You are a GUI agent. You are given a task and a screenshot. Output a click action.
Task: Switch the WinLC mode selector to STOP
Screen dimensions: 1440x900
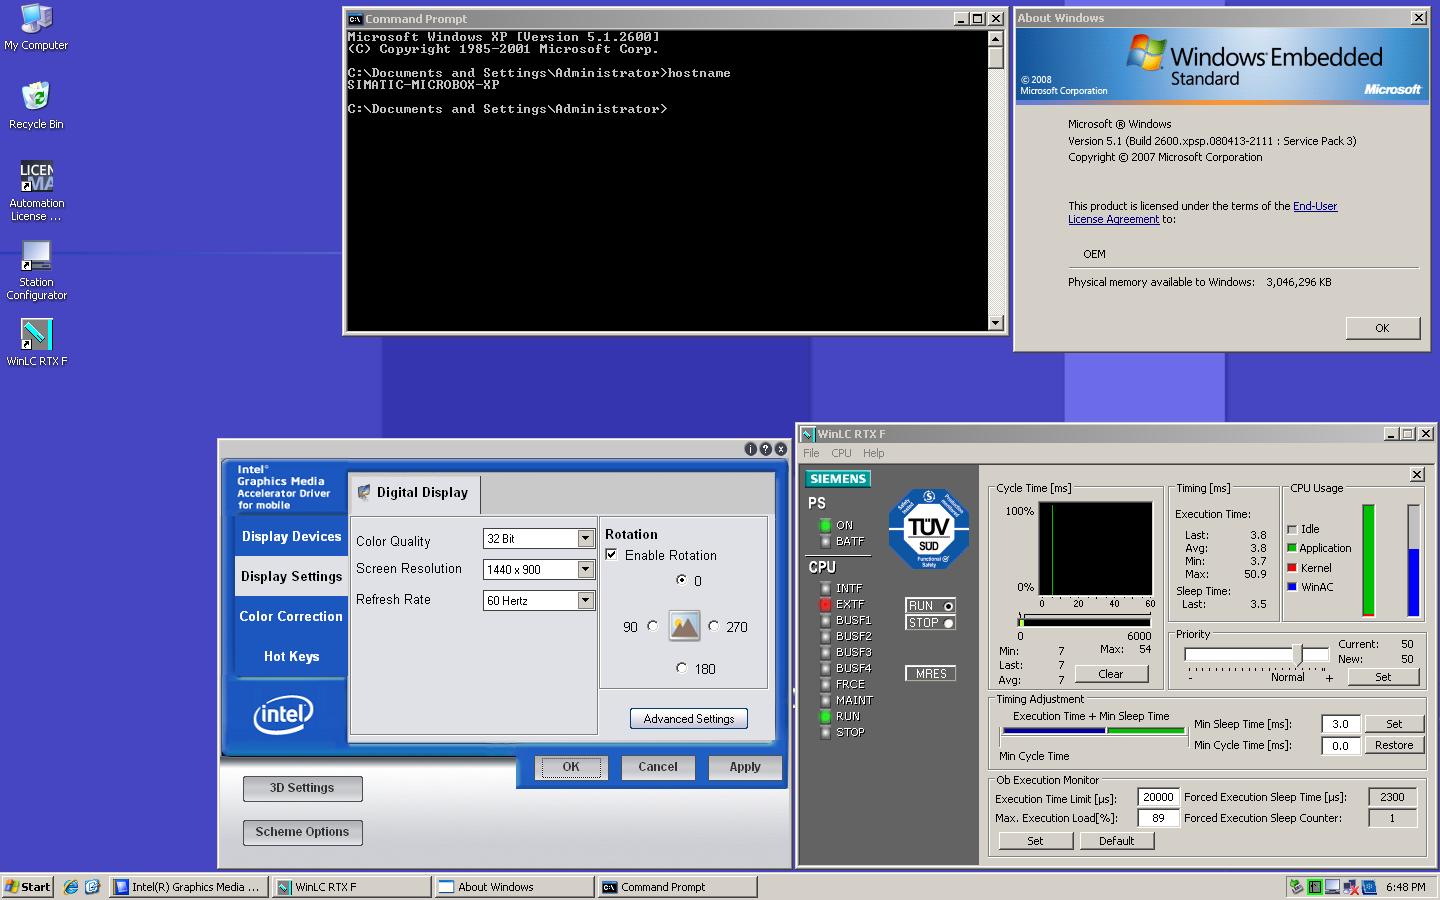pos(930,623)
